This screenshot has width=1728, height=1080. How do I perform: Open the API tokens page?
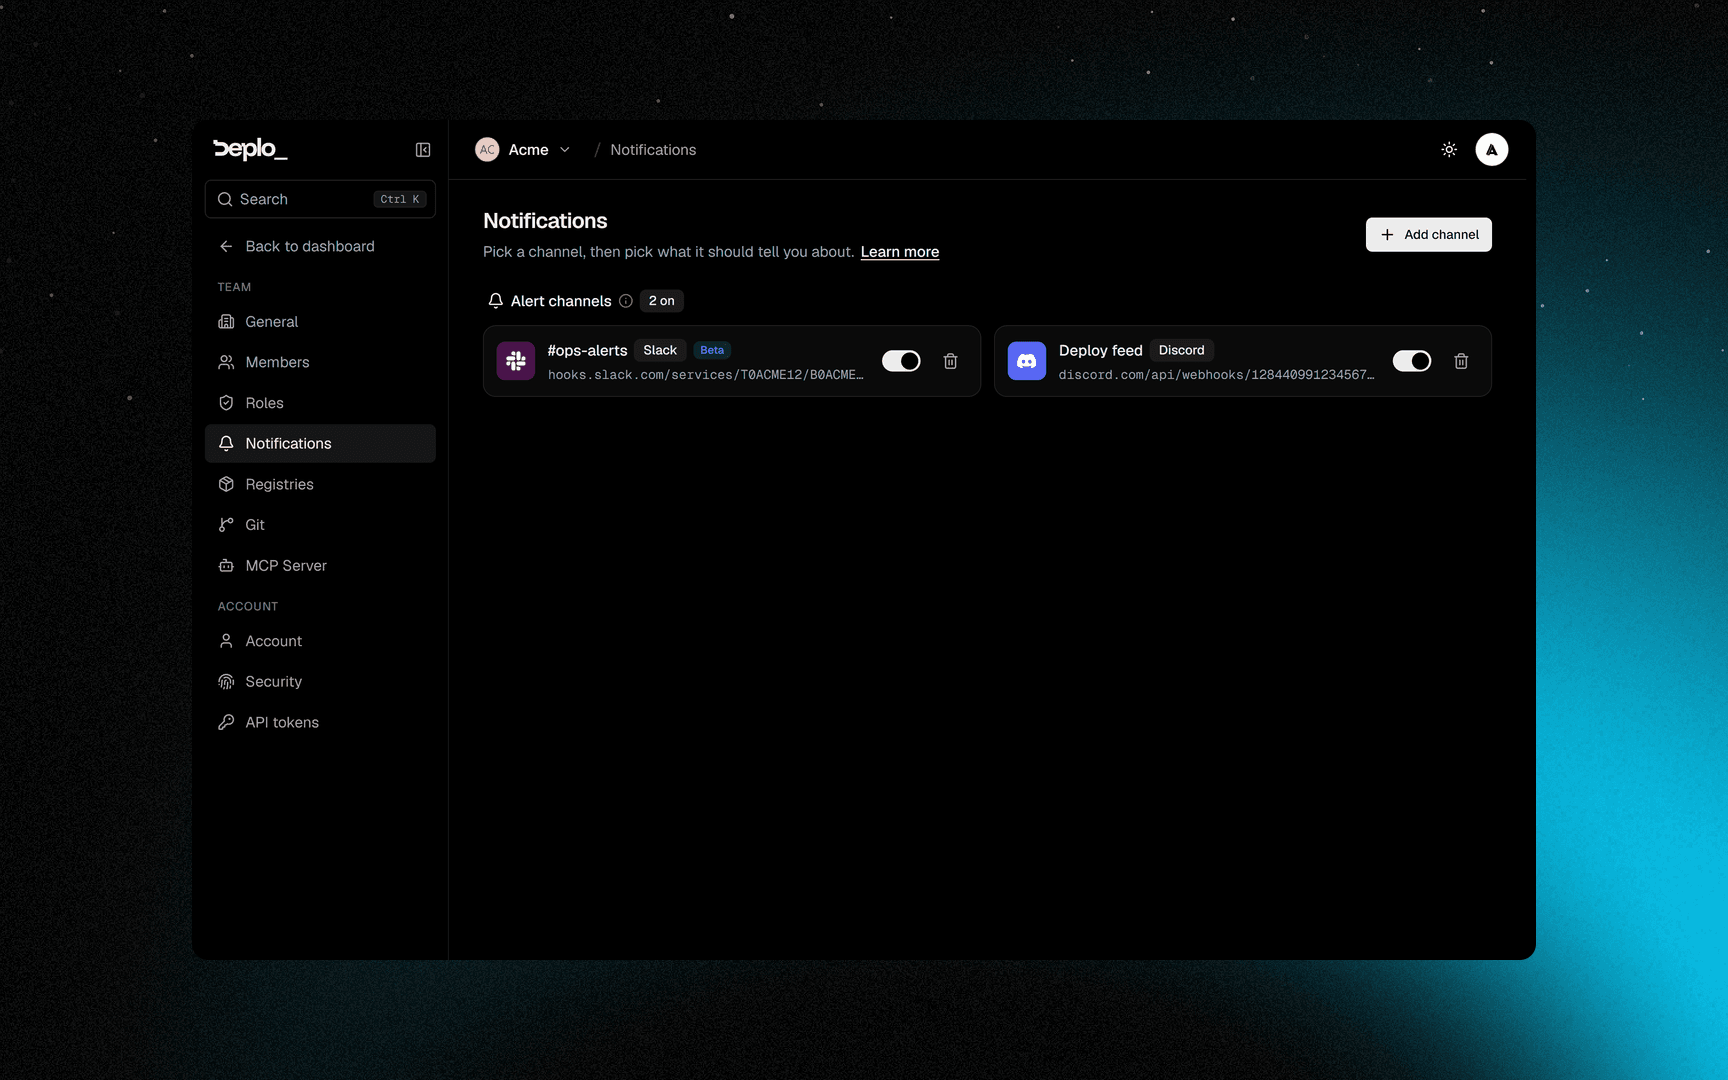click(320, 722)
